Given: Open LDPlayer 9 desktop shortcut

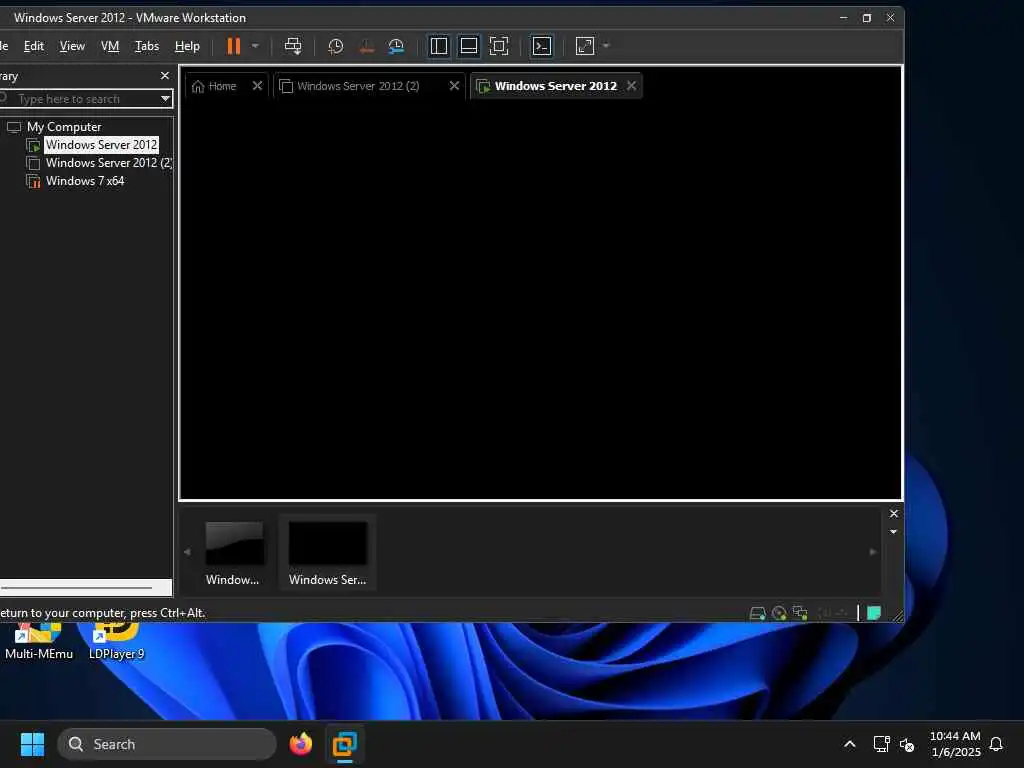Looking at the screenshot, I should [x=116, y=641].
